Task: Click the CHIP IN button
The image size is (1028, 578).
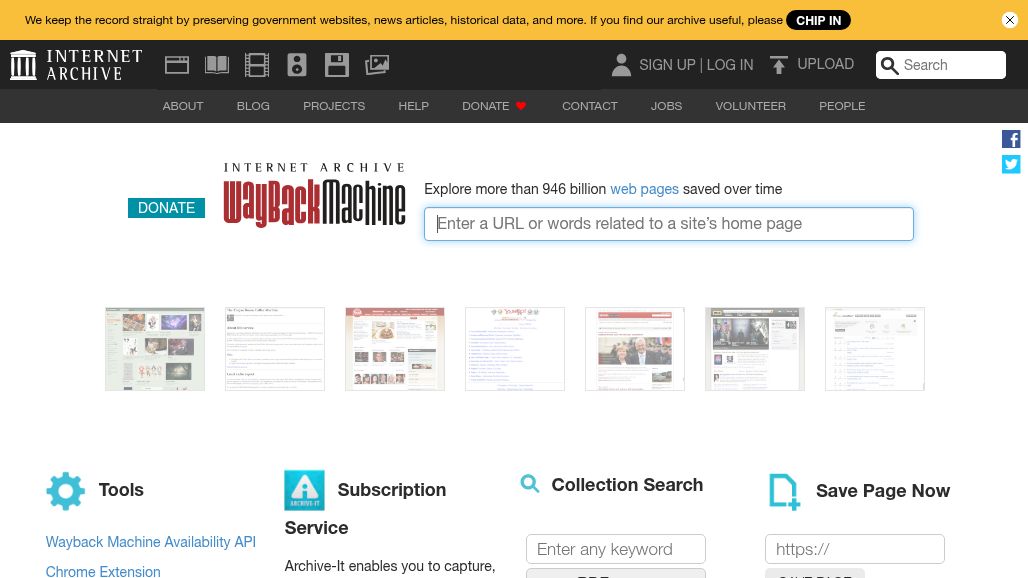Action: click(818, 20)
